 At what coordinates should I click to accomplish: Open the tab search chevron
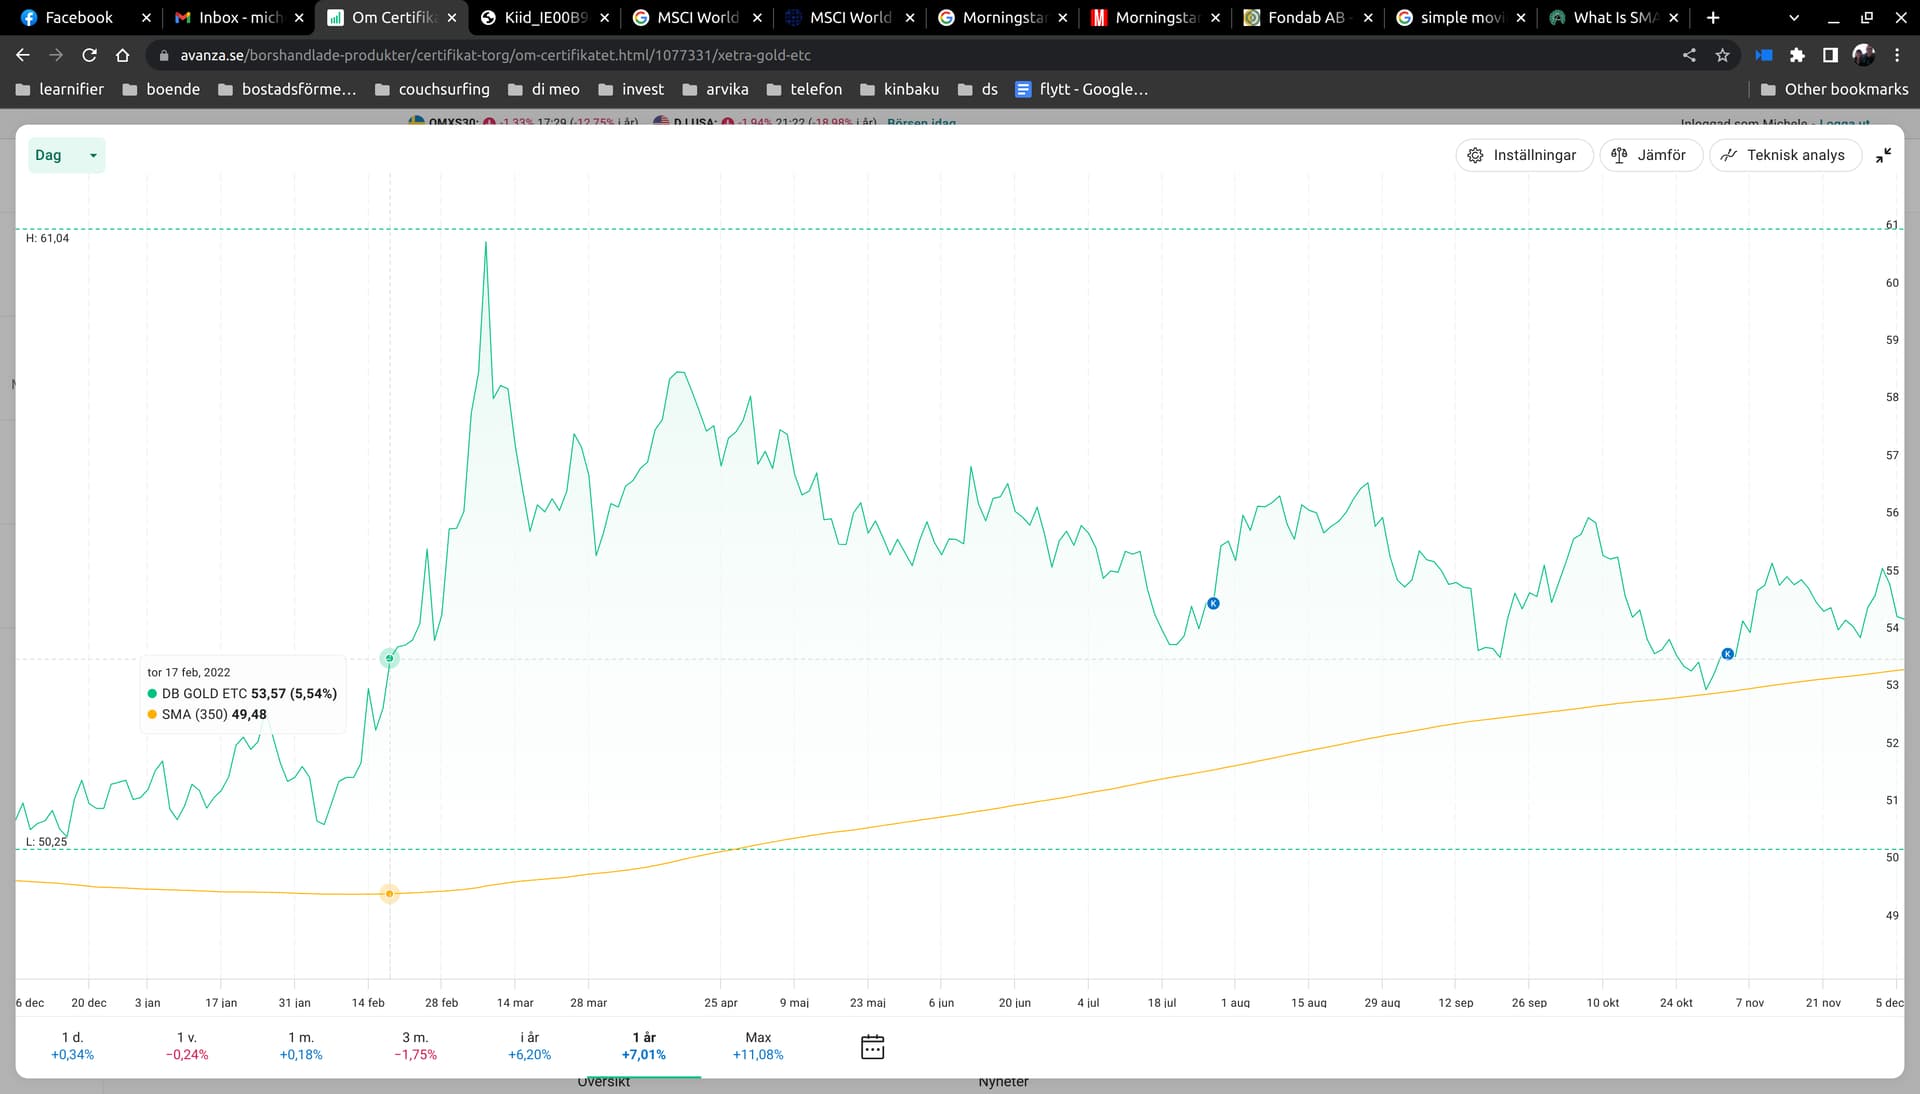(x=1794, y=17)
